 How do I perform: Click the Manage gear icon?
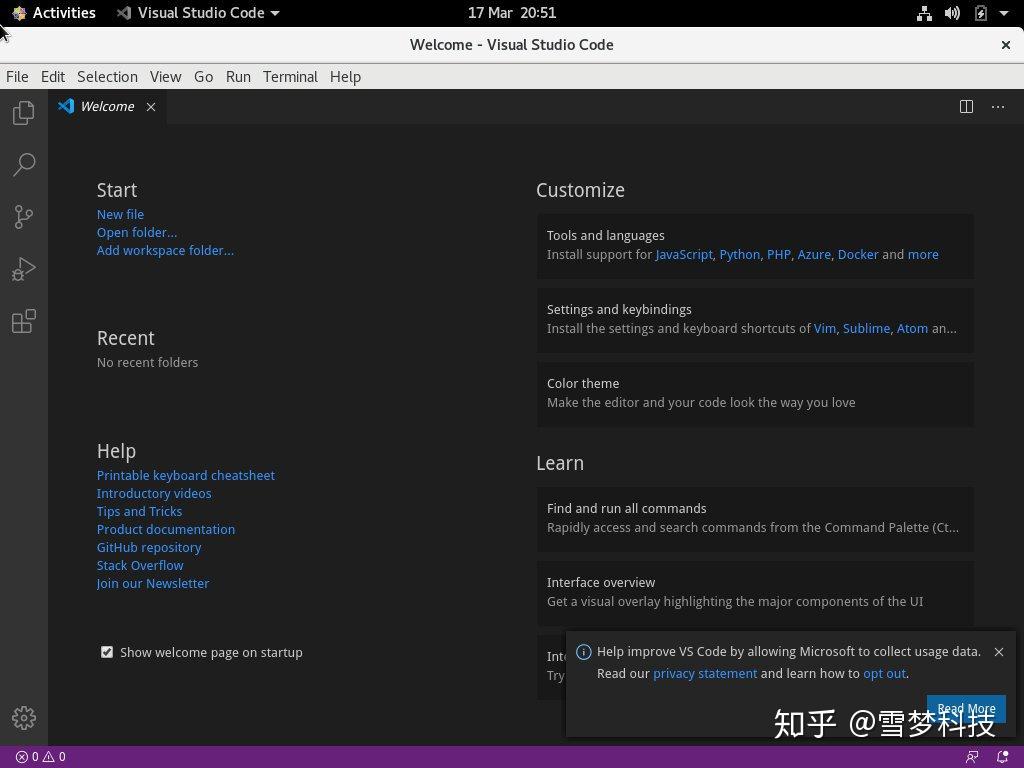(23, 717)
